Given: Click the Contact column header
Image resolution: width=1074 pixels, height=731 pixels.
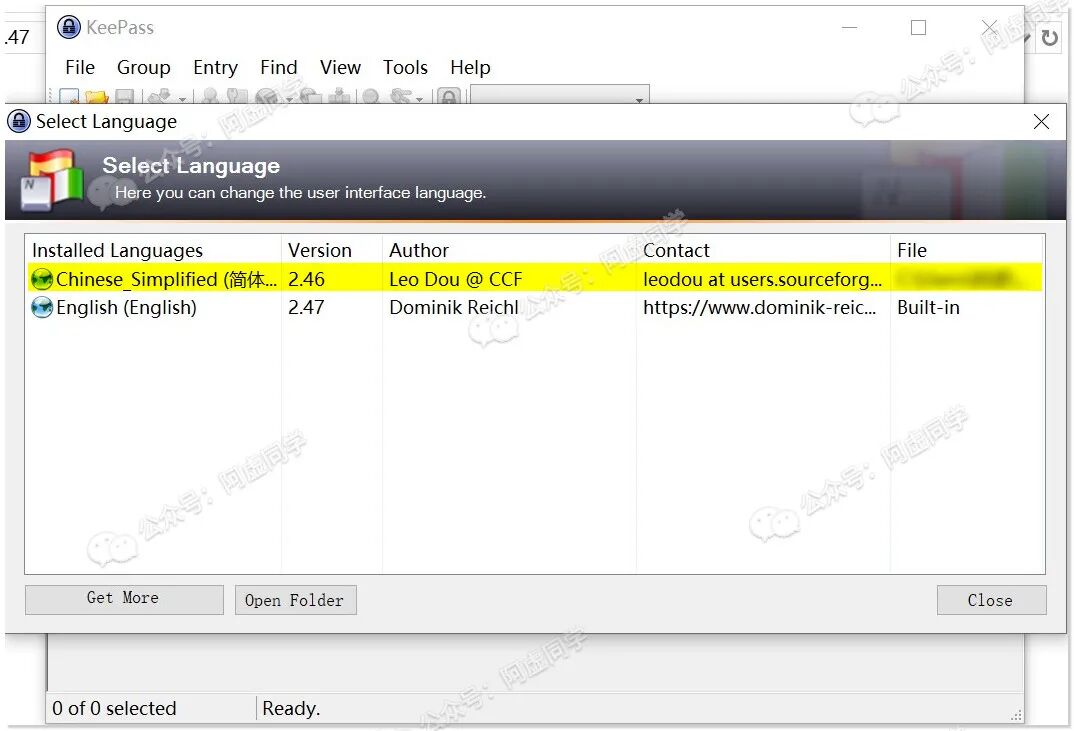Looking at the screenshot, I should pyautogui.click(x=763, y=250).
